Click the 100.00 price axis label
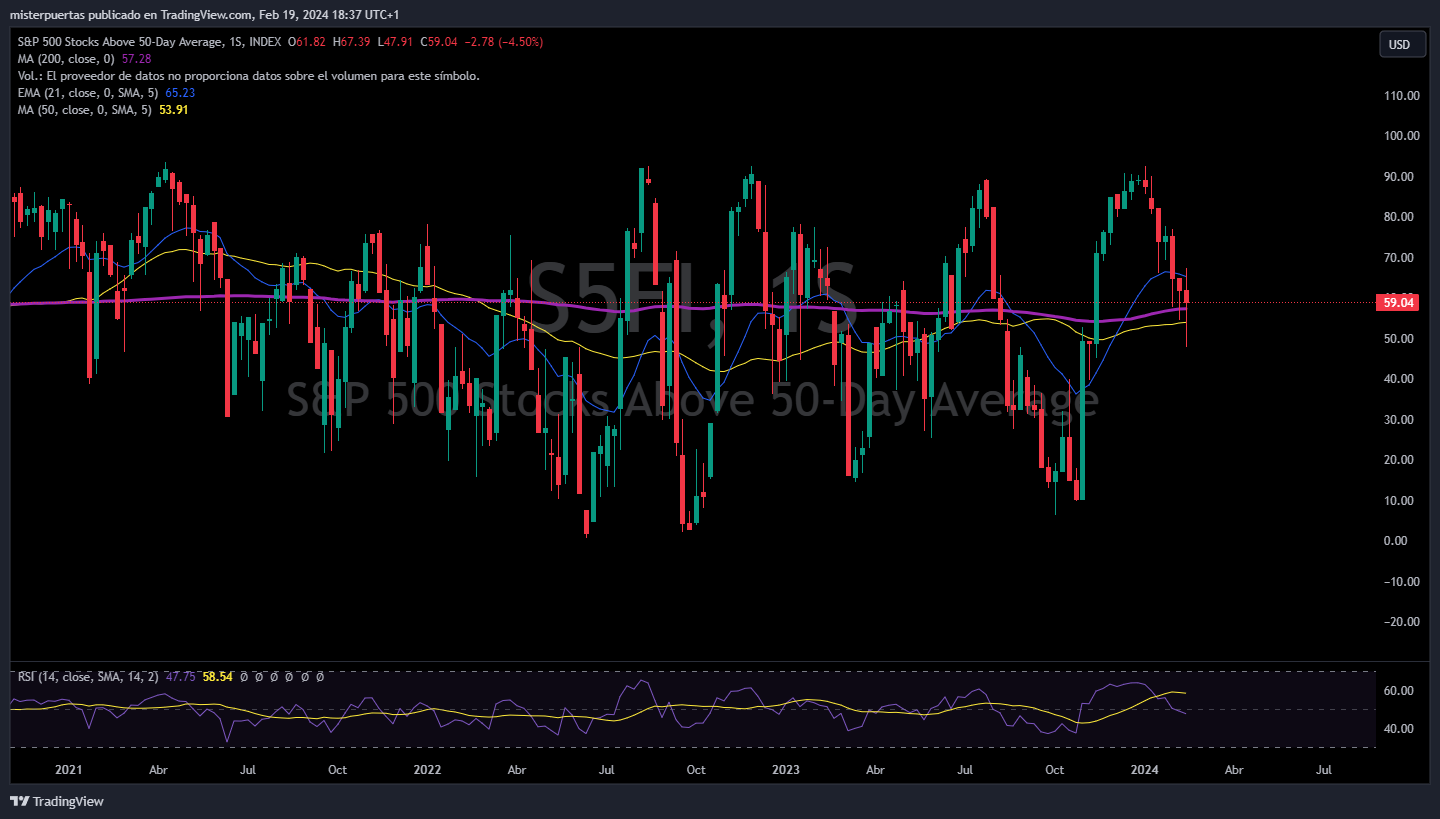 (1400, 136)
